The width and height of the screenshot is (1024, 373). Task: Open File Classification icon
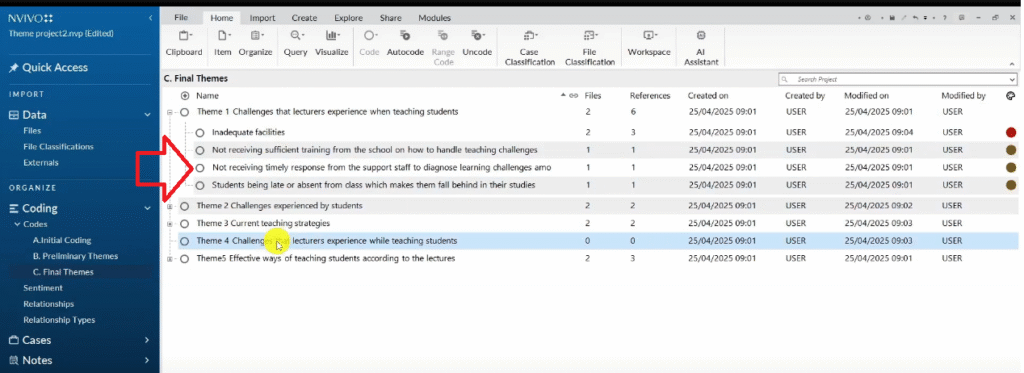click(x=589, y=35)
